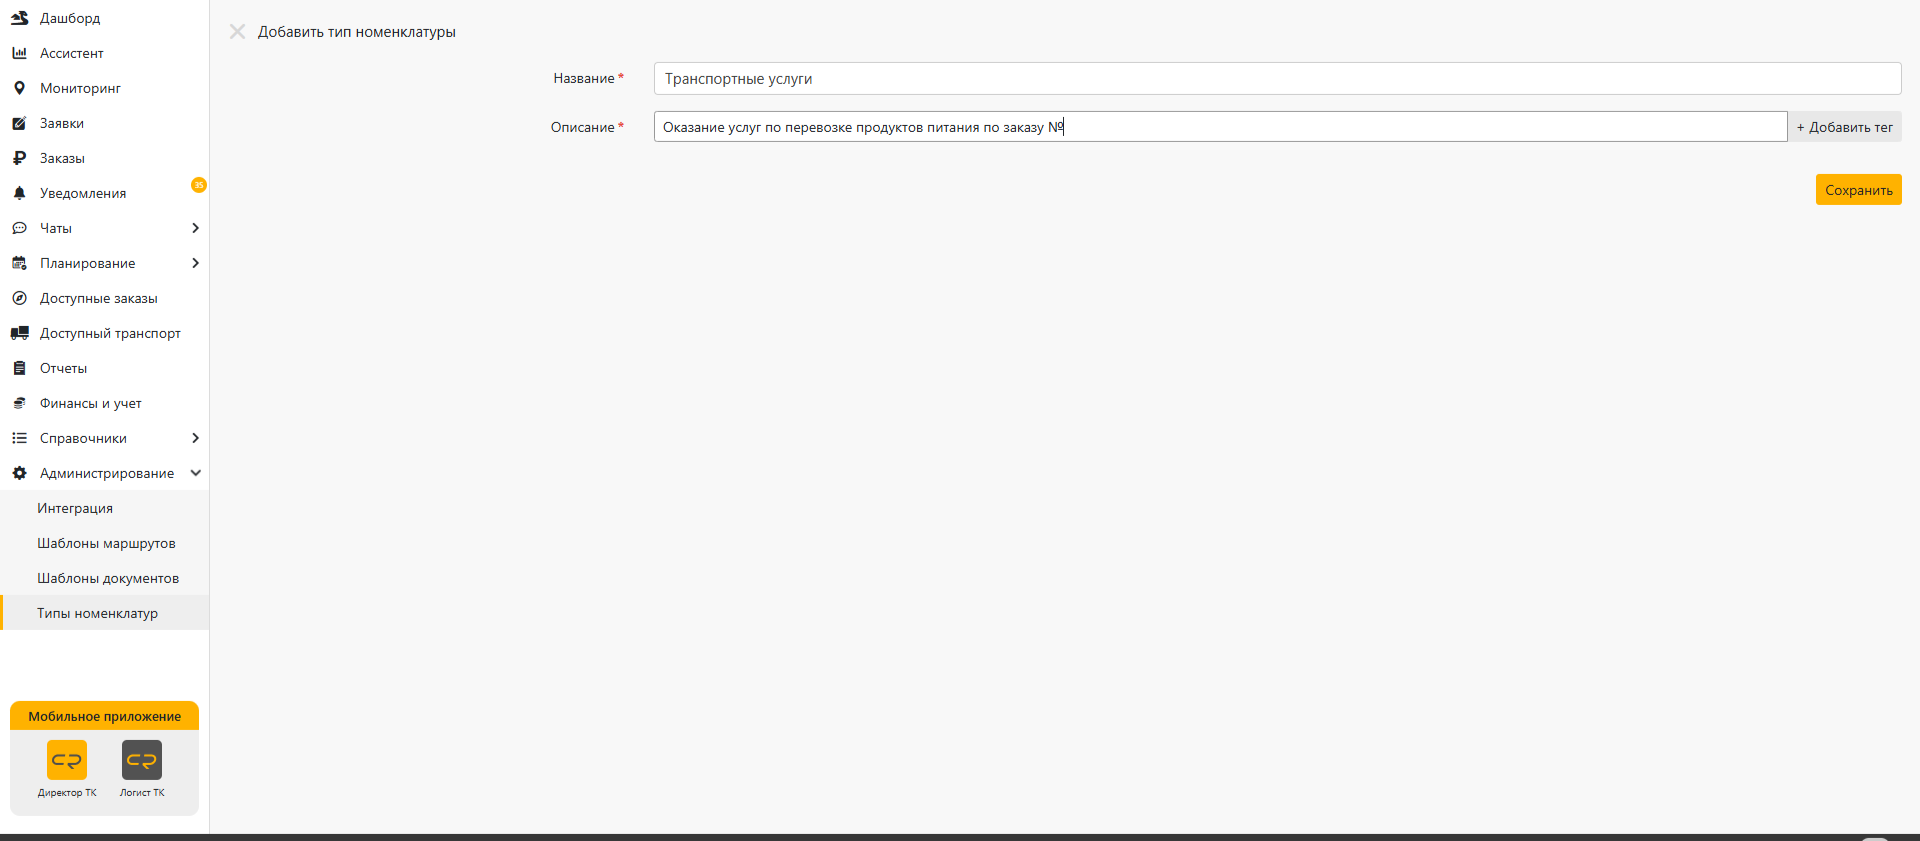The height and width of the screenshot is (841, 1920).
Task: Click the Название field label
Action: tap(584, 78)
